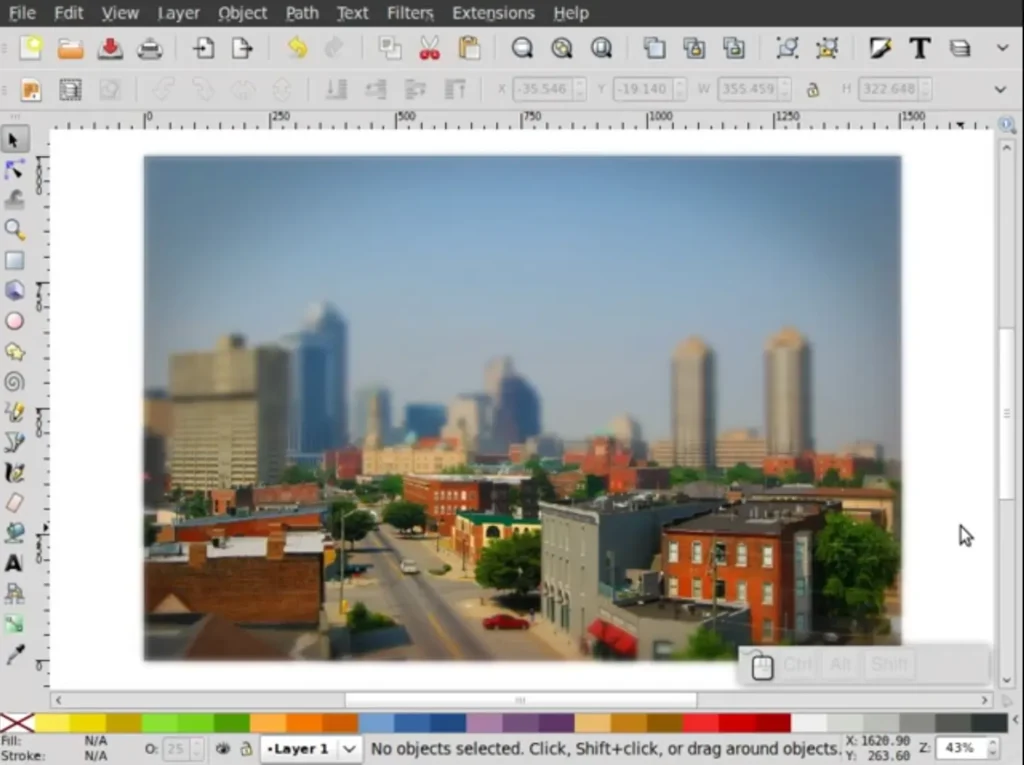Click the zoom percentage field
This screenshot has width=1024, height=765.
(x=960, y=748)
